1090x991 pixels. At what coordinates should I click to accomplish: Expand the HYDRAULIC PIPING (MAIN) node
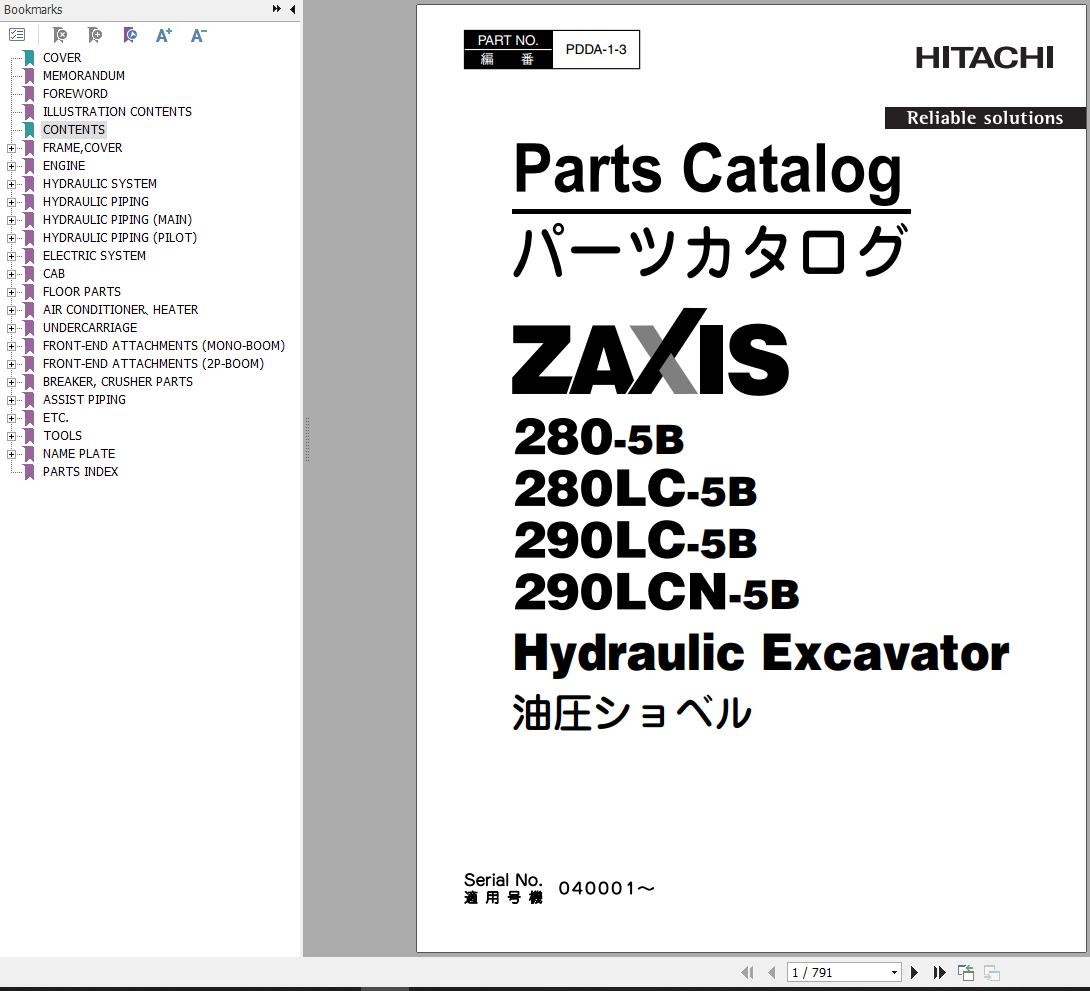[11, 220]
